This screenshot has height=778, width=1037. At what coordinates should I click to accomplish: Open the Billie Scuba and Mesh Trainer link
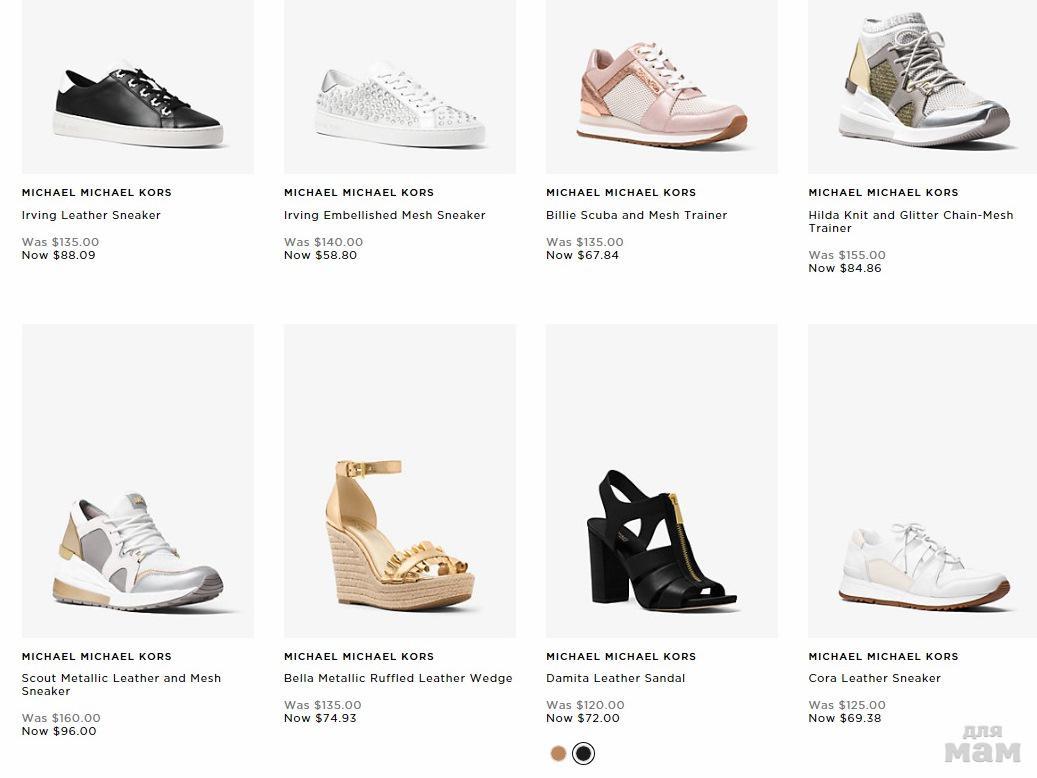[636, 215]
